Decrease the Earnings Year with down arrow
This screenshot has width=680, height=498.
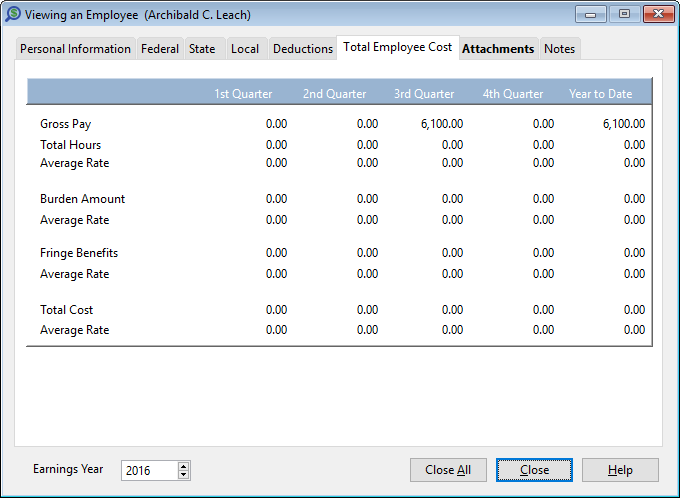point(183,475)
